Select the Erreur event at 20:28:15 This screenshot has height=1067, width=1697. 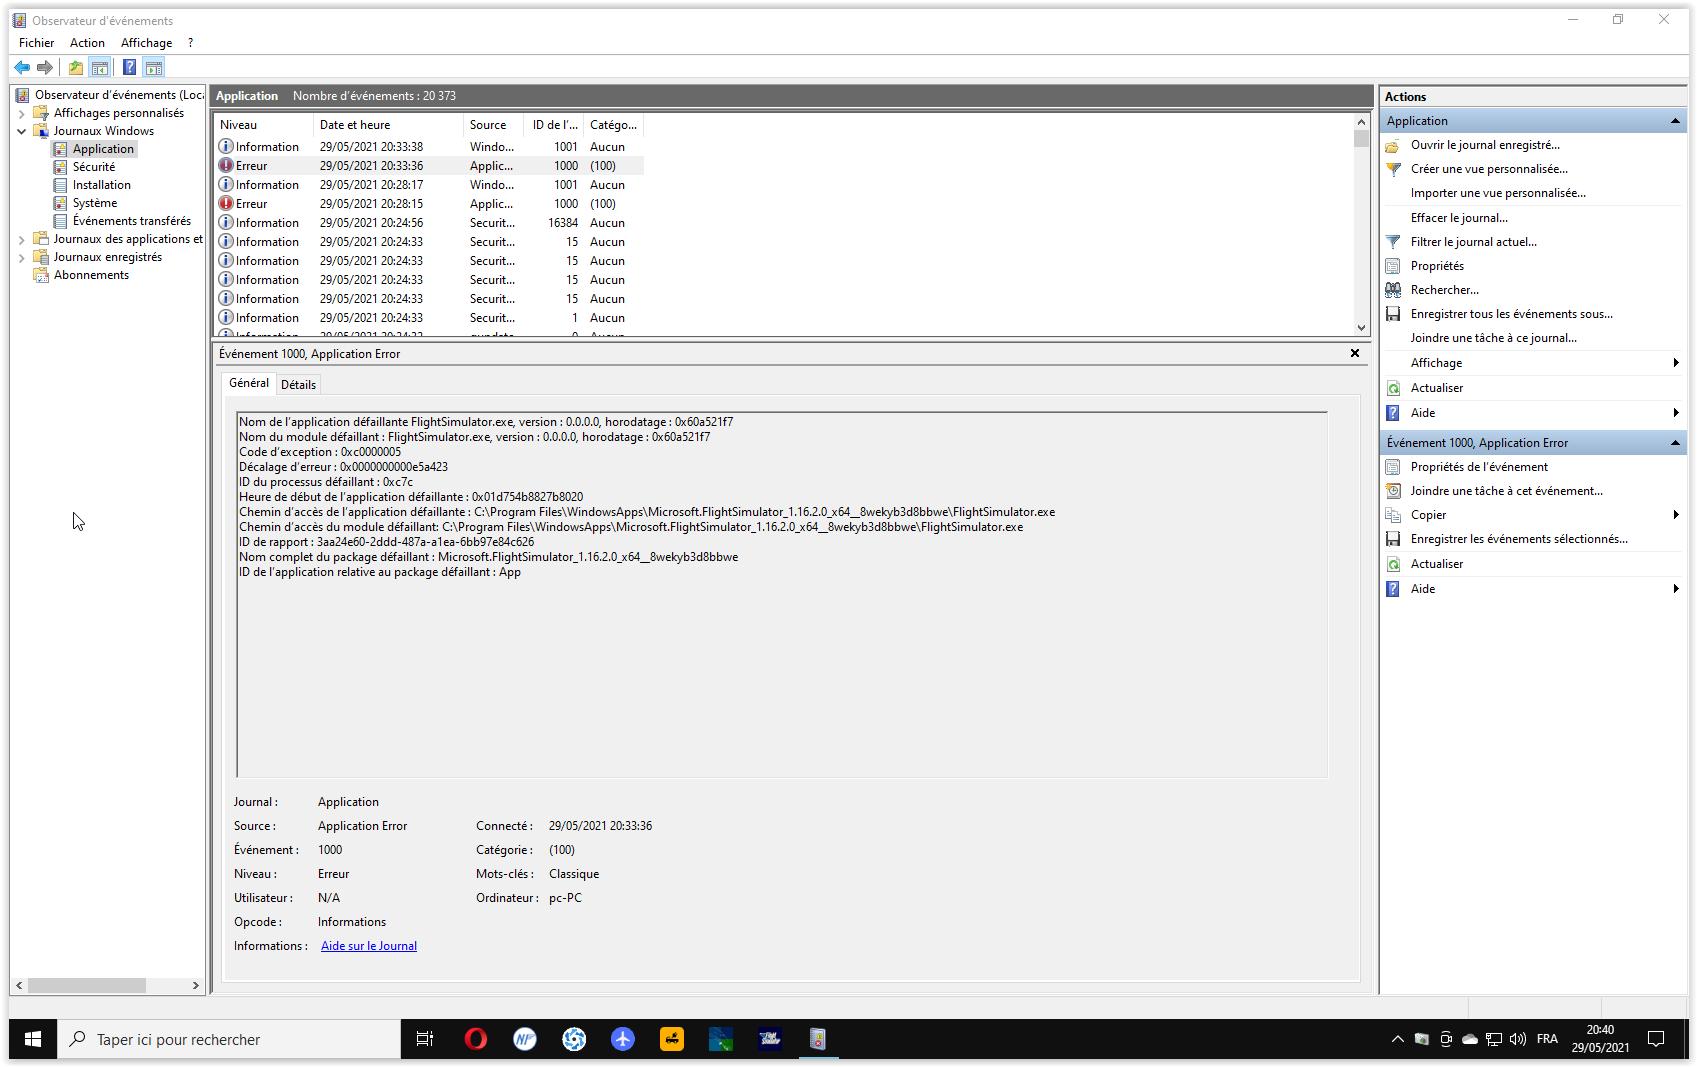[x=430, y=204]
